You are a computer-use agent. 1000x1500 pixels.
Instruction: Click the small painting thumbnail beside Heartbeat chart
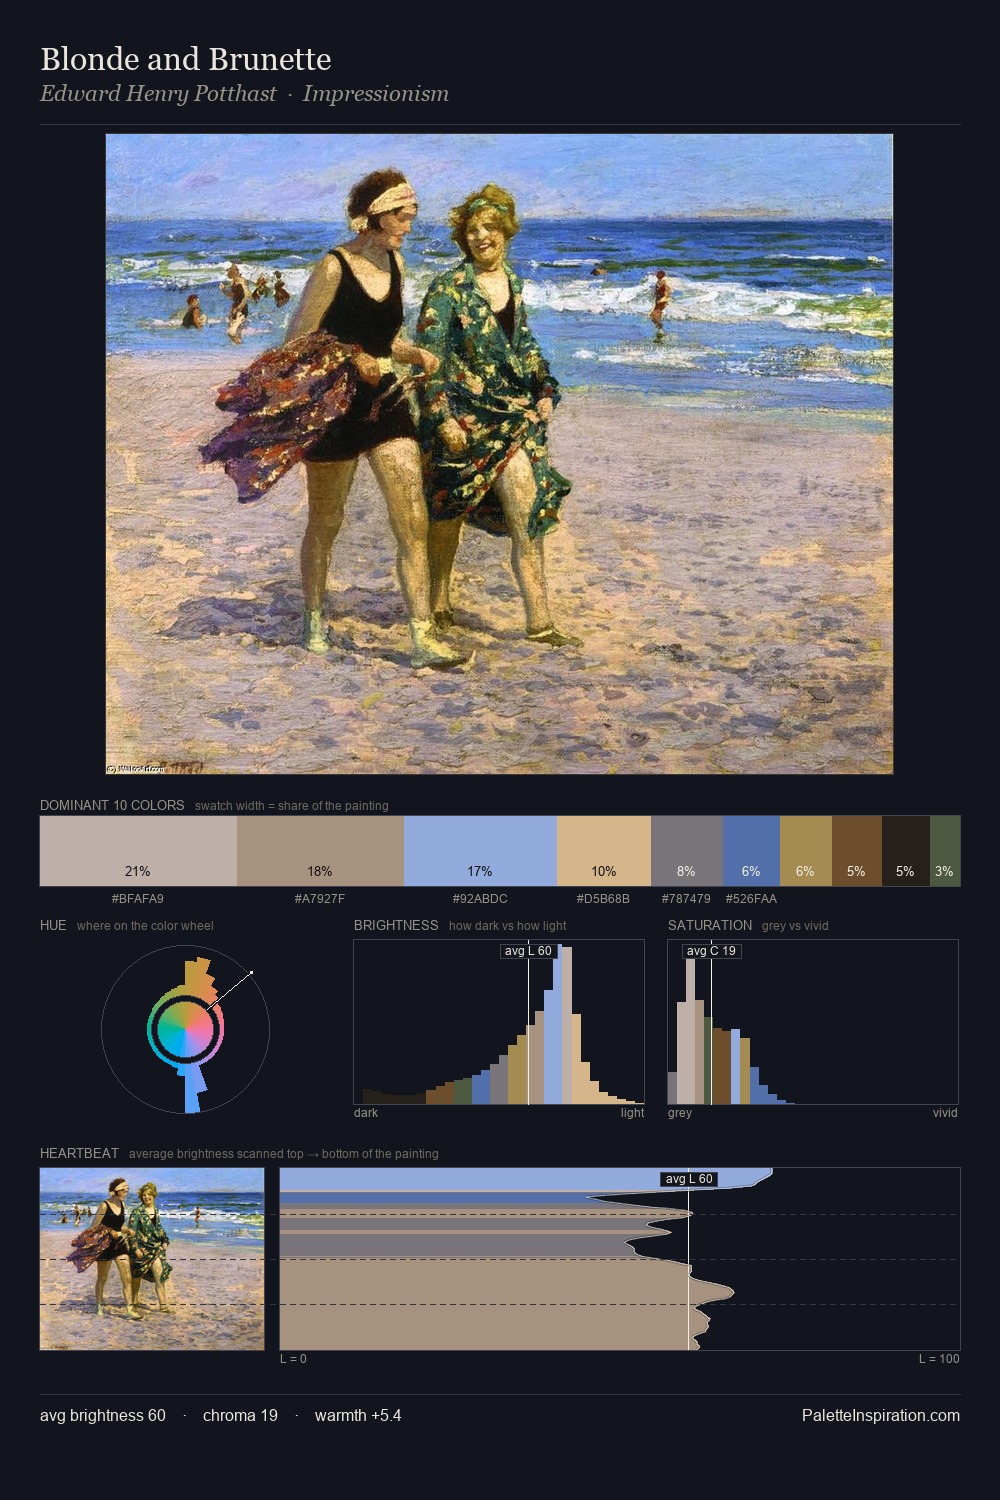pos(152,1259)
